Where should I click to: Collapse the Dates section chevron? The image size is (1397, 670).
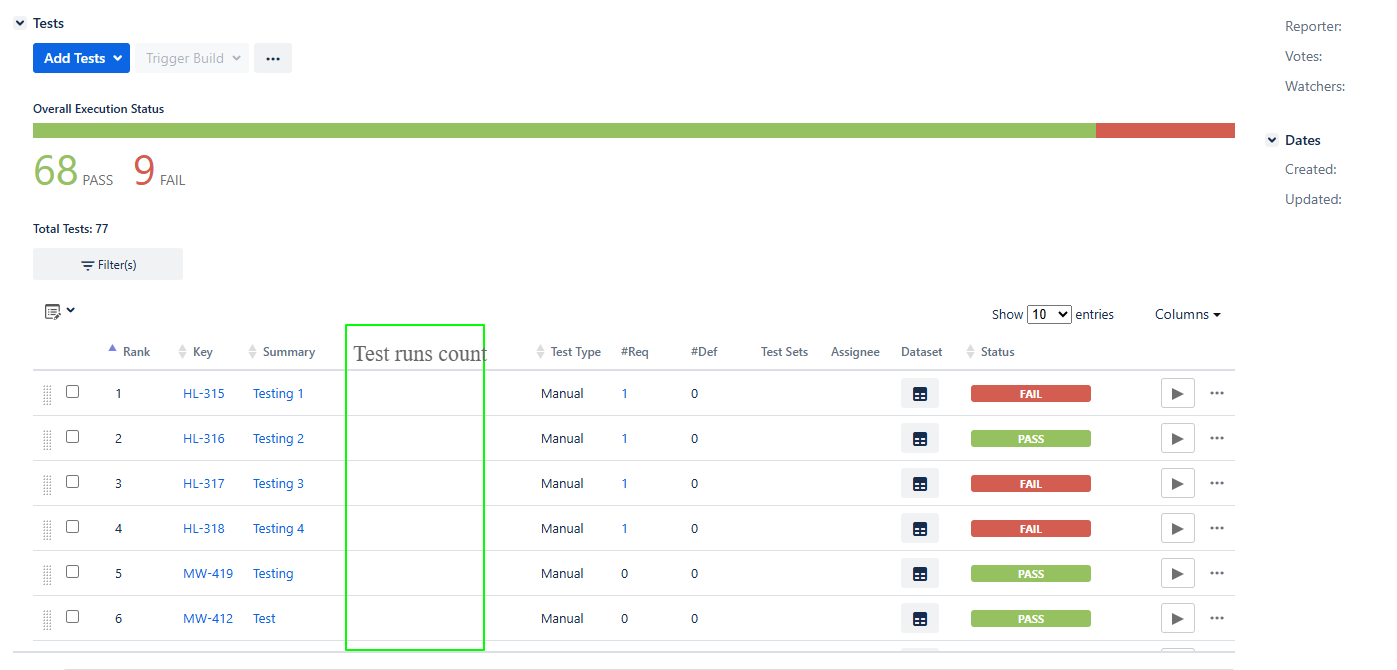tap(1272, 140)
